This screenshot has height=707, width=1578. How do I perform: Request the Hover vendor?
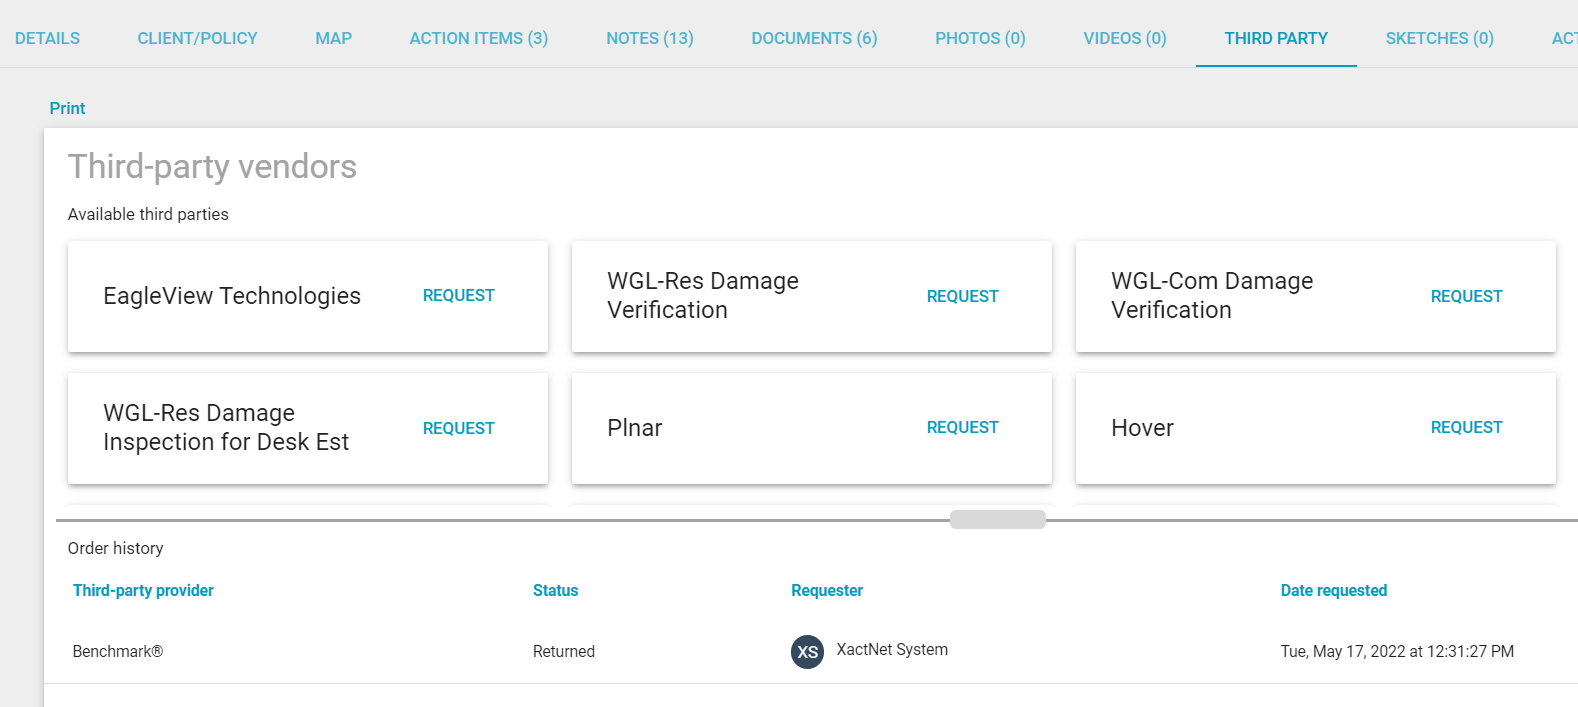tap(1466, 427)
